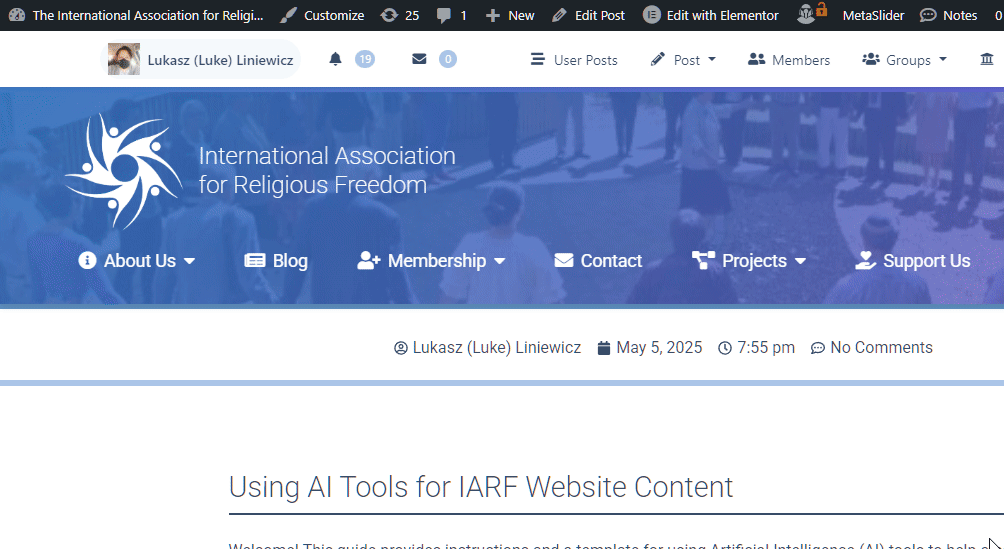
Task: Expand the About Us dropdown menu
Action: point(137,261)
